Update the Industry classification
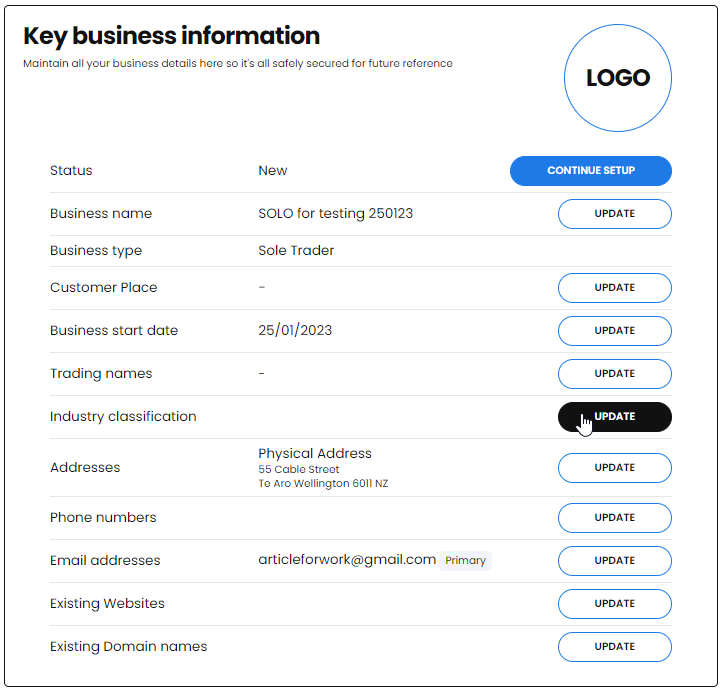This screenshot has width=722, height=692. (615, 417)
